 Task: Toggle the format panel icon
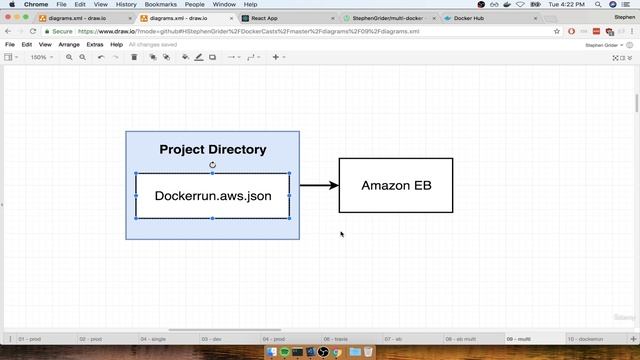pos(622,58)
